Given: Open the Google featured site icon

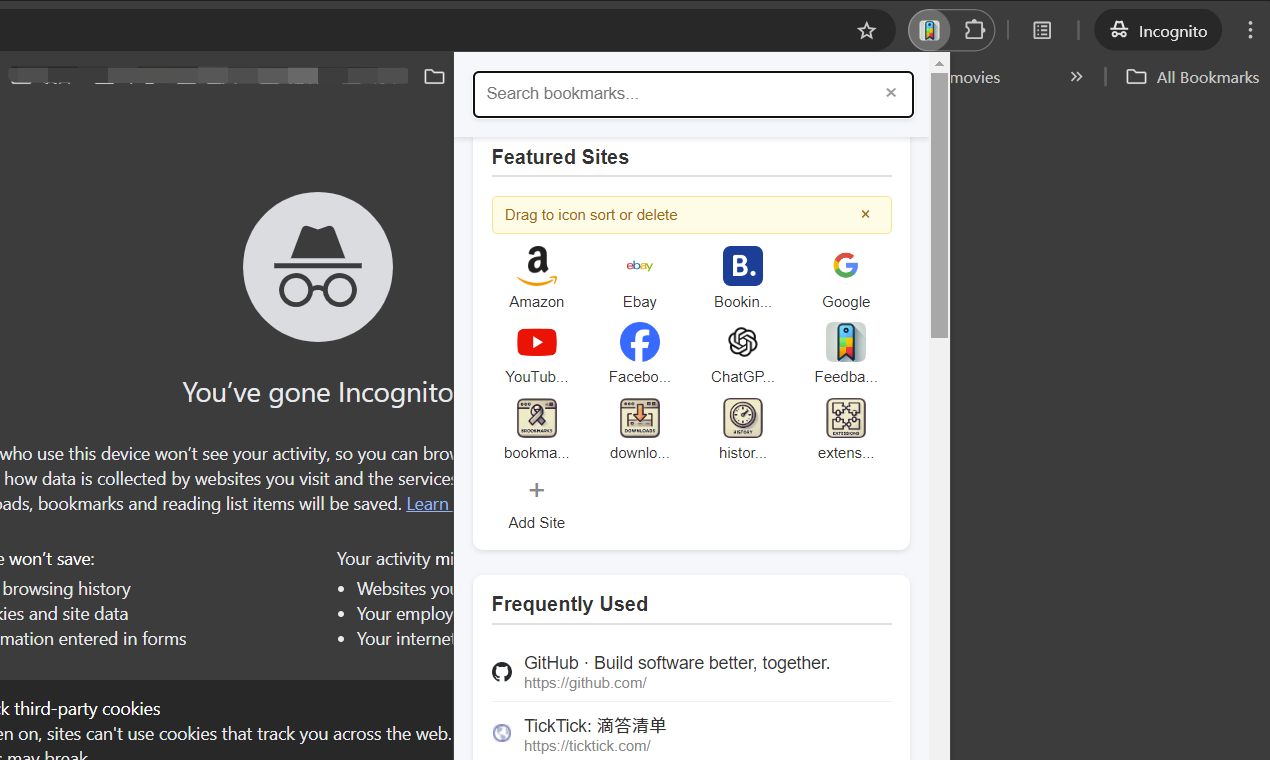Looking at the screenshot, I should pos(846,266).
